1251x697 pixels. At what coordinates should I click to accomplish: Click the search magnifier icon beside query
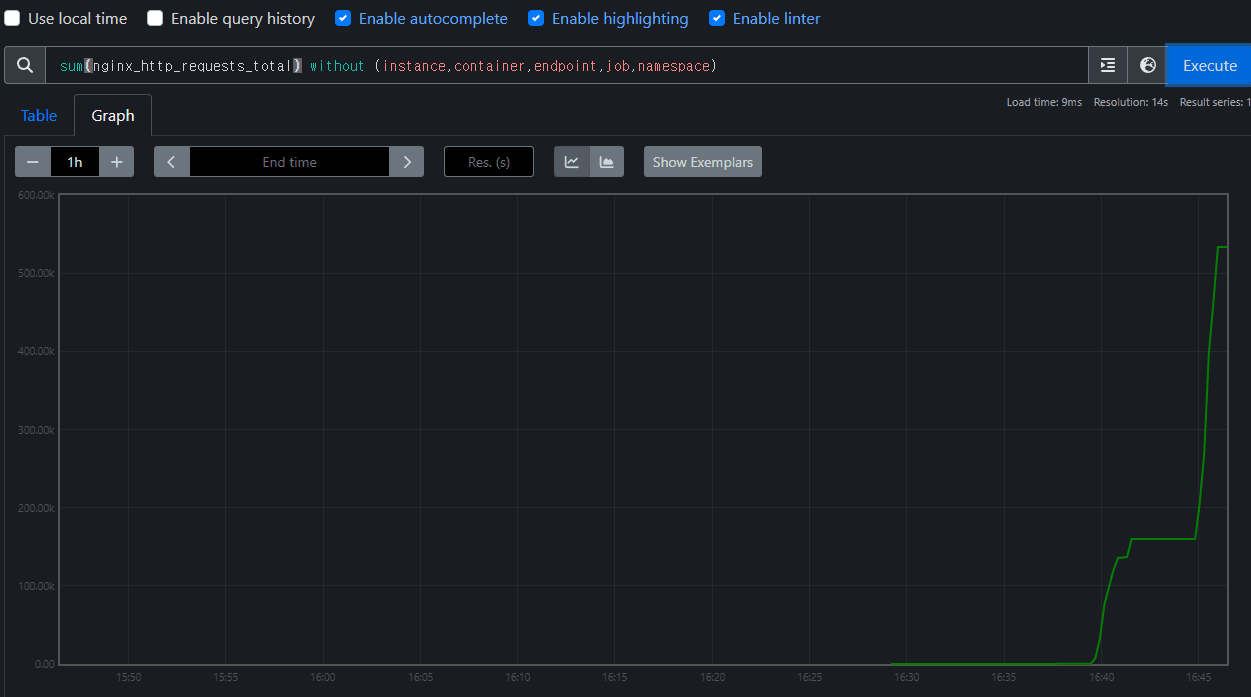click(25, 65)
